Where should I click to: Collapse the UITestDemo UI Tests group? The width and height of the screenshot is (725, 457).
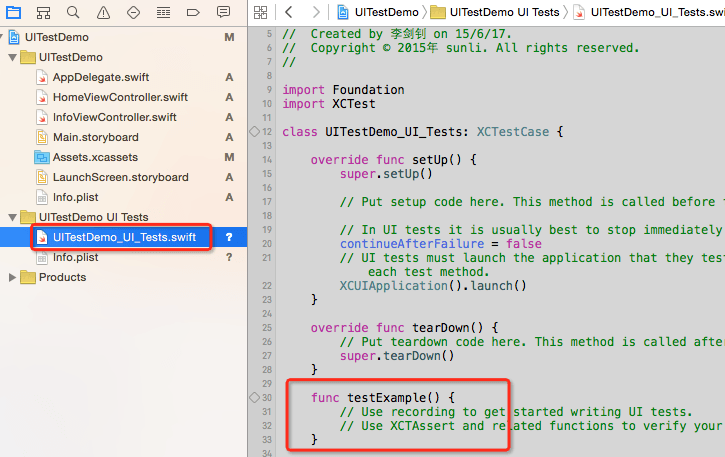point(12,217)
